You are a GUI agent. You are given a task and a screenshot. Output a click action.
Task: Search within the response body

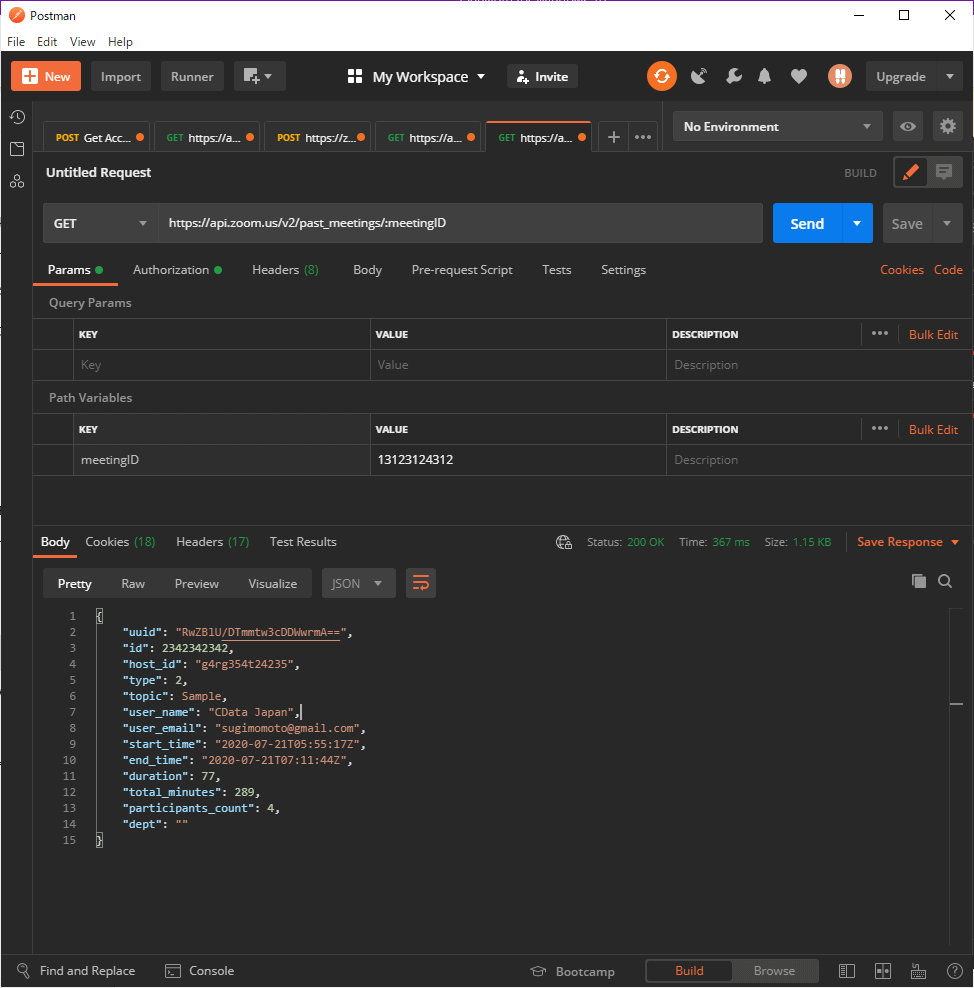click(x=945, y=581)
